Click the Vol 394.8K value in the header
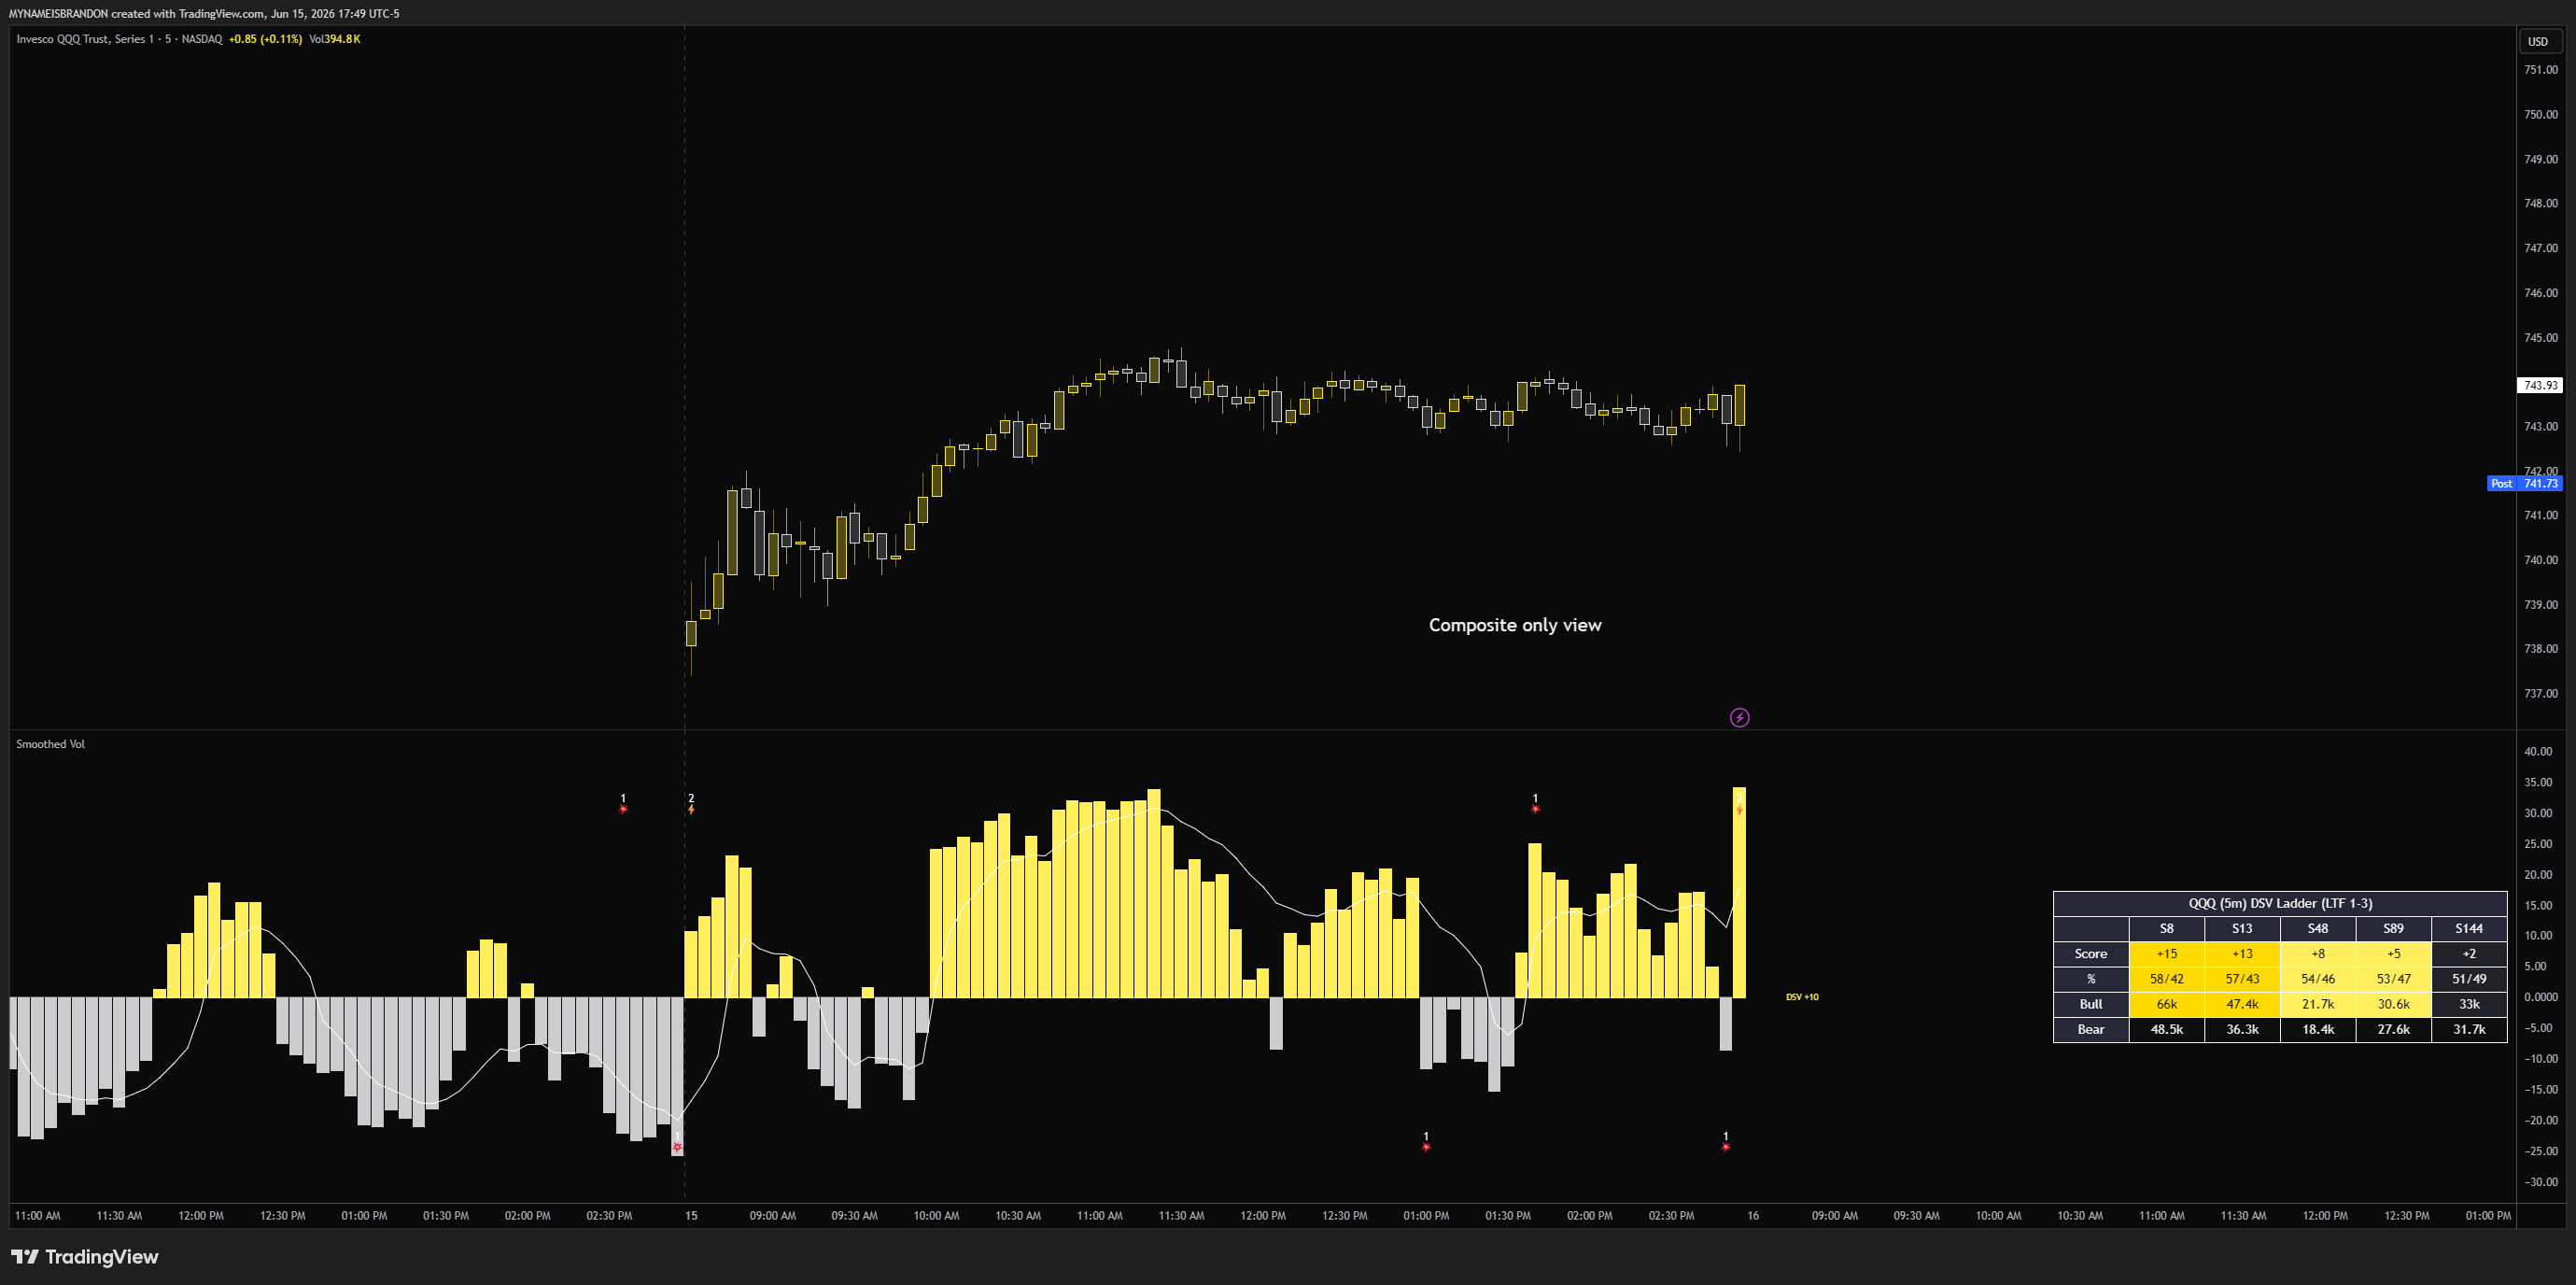 (335, 39)
